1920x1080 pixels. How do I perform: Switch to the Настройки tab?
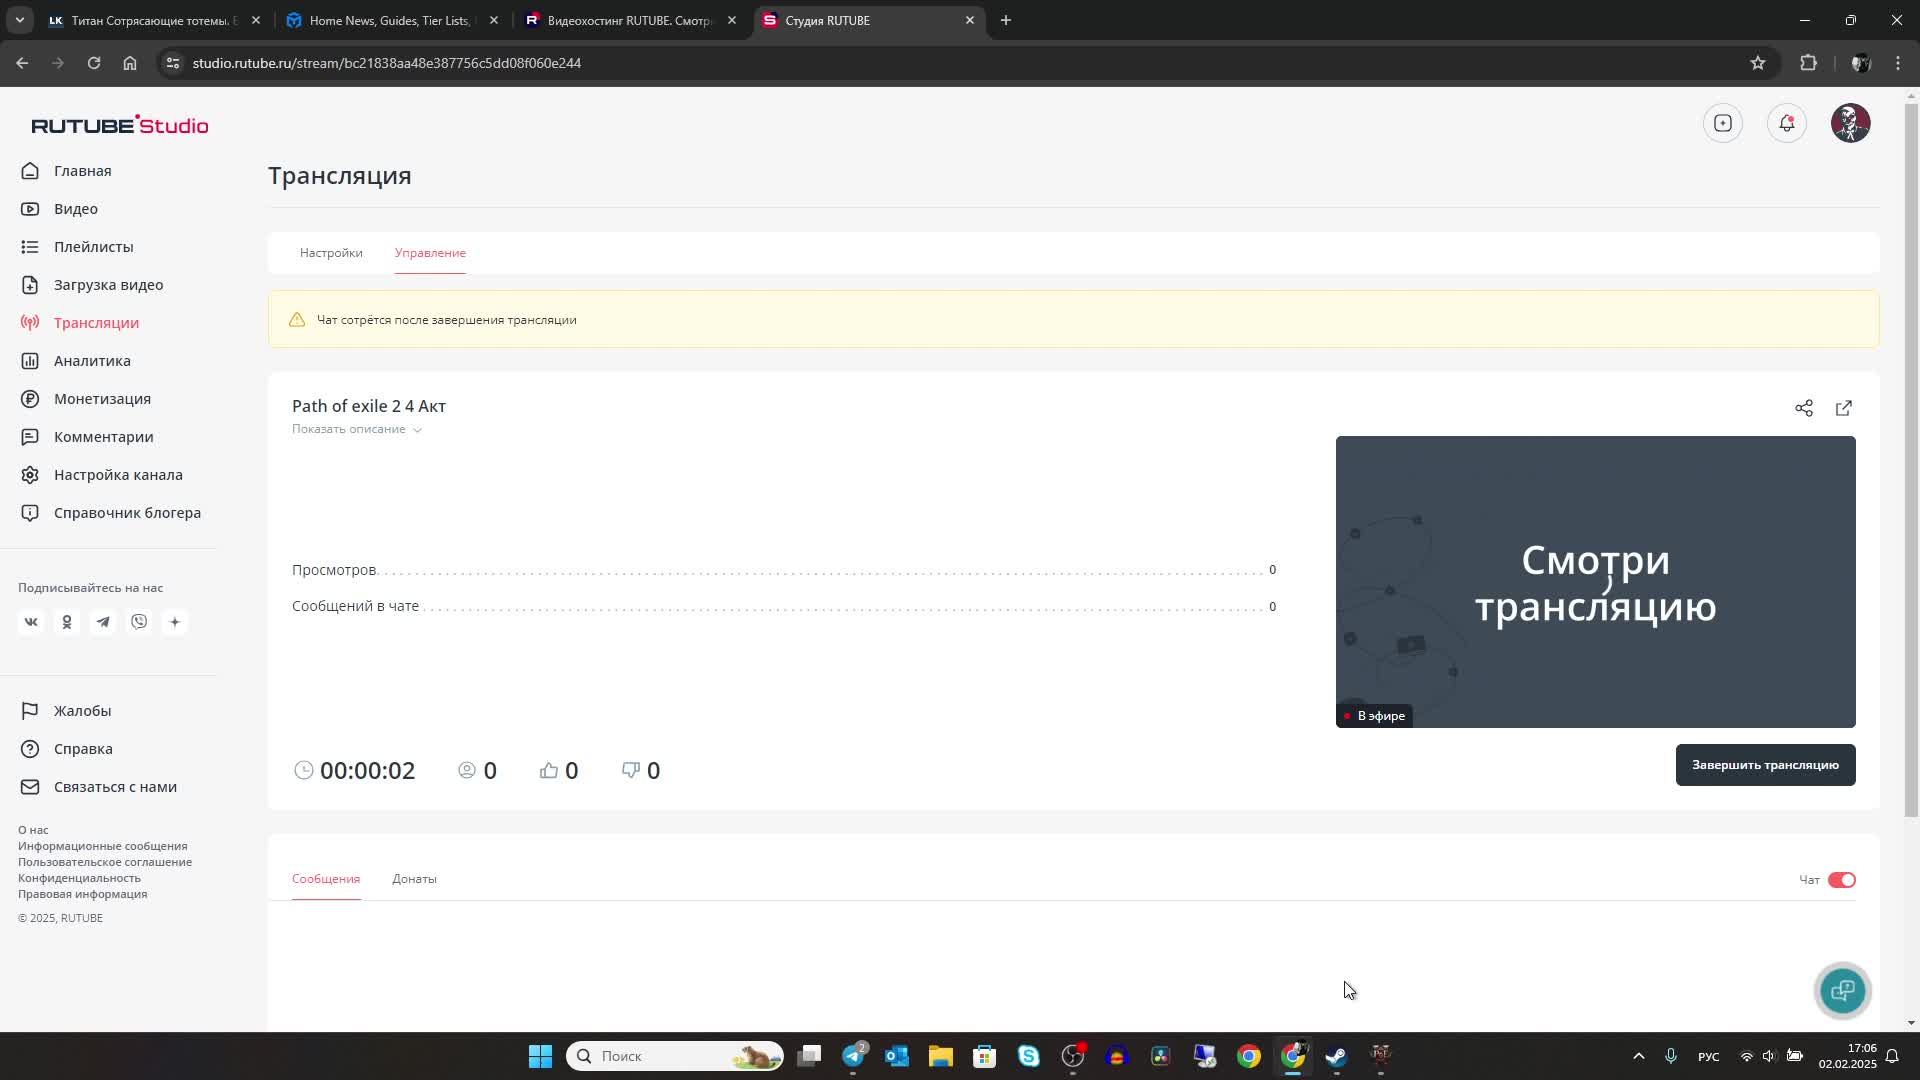coord(331,253)
